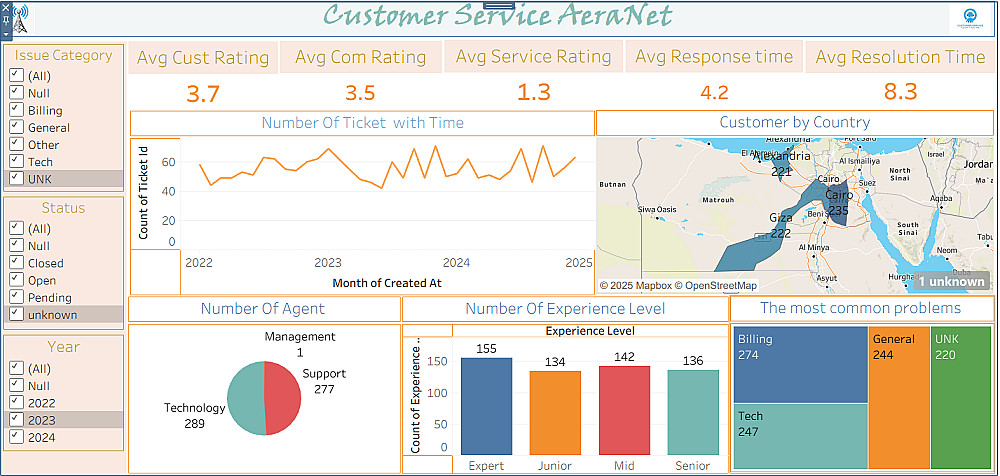Select the Billing 274 treemap tile

coord(800,366)
